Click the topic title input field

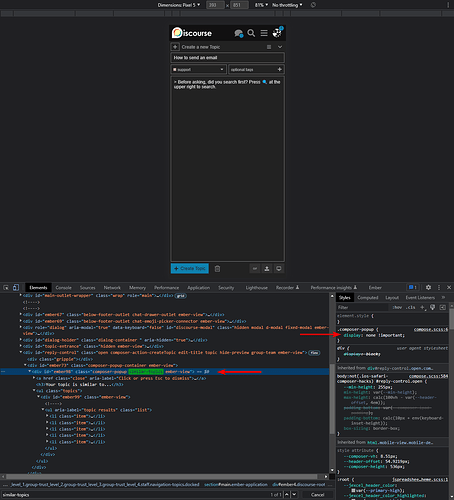[x=227, y=58]
